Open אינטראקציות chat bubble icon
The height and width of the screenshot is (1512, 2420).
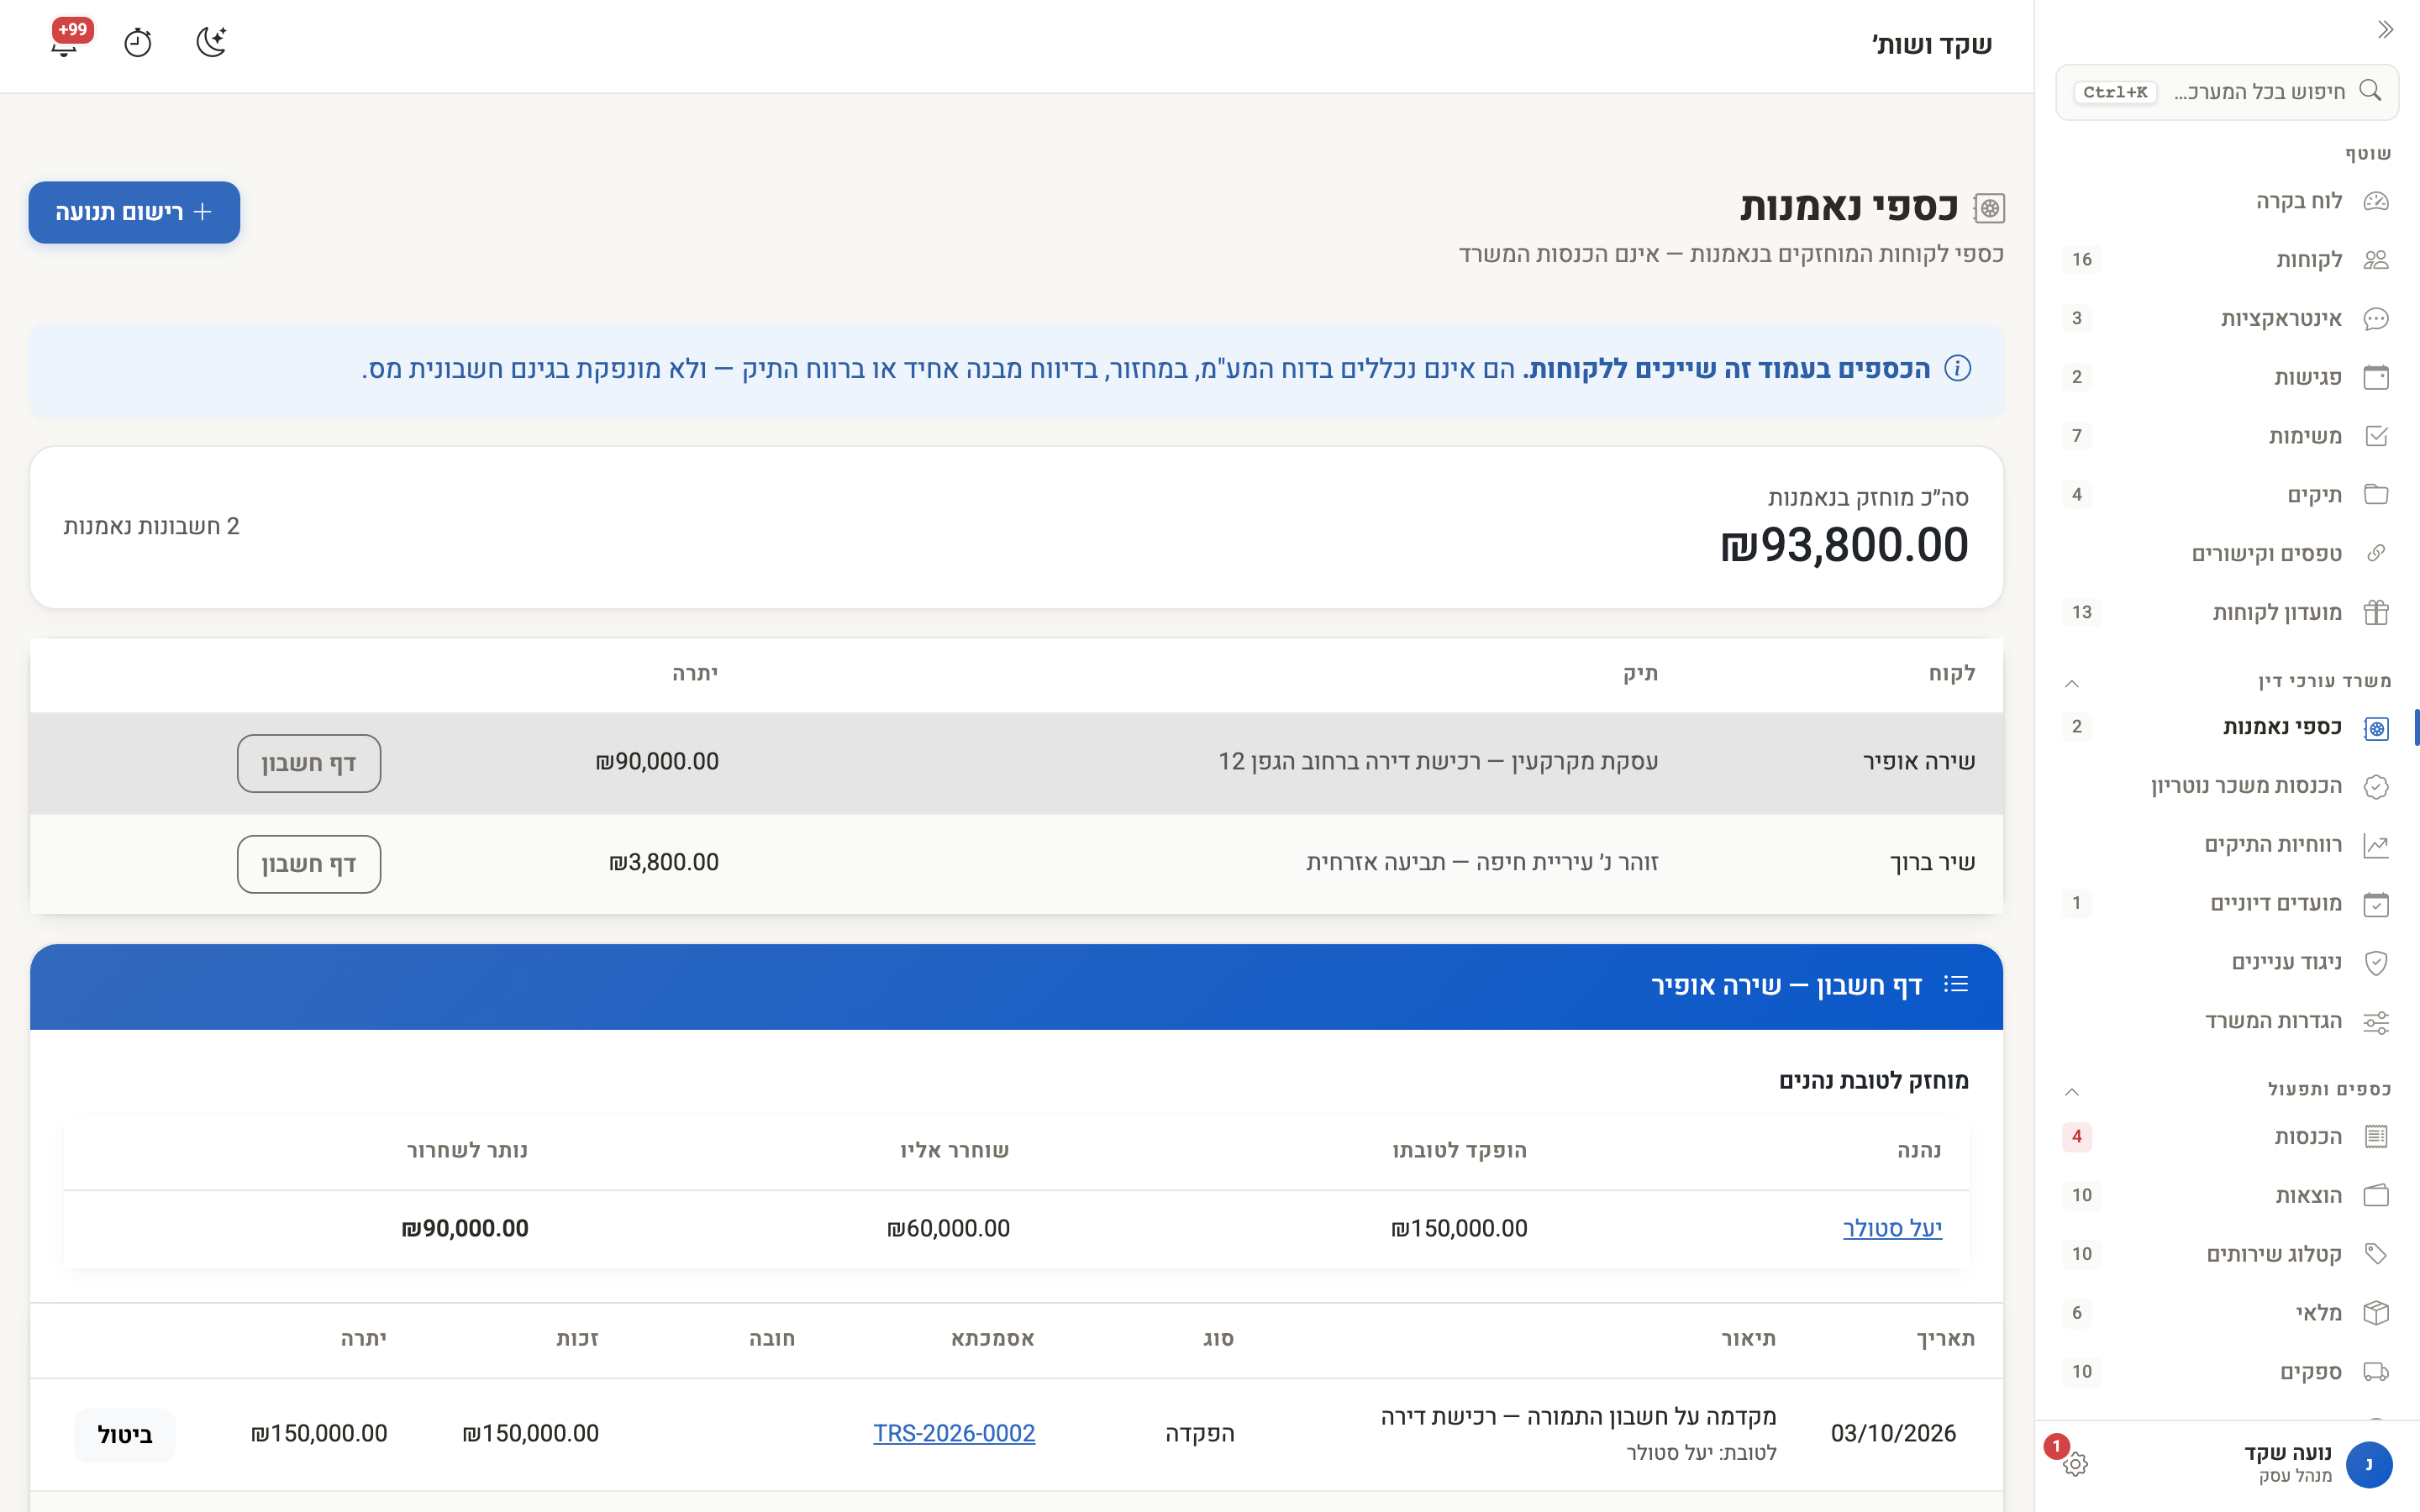coord(2376,319)
